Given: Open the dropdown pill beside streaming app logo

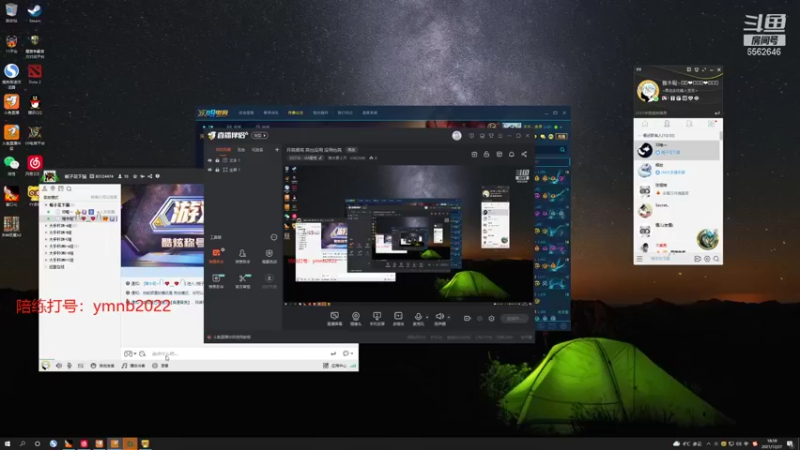Looking at the screenshot, I should pos(260,136).
